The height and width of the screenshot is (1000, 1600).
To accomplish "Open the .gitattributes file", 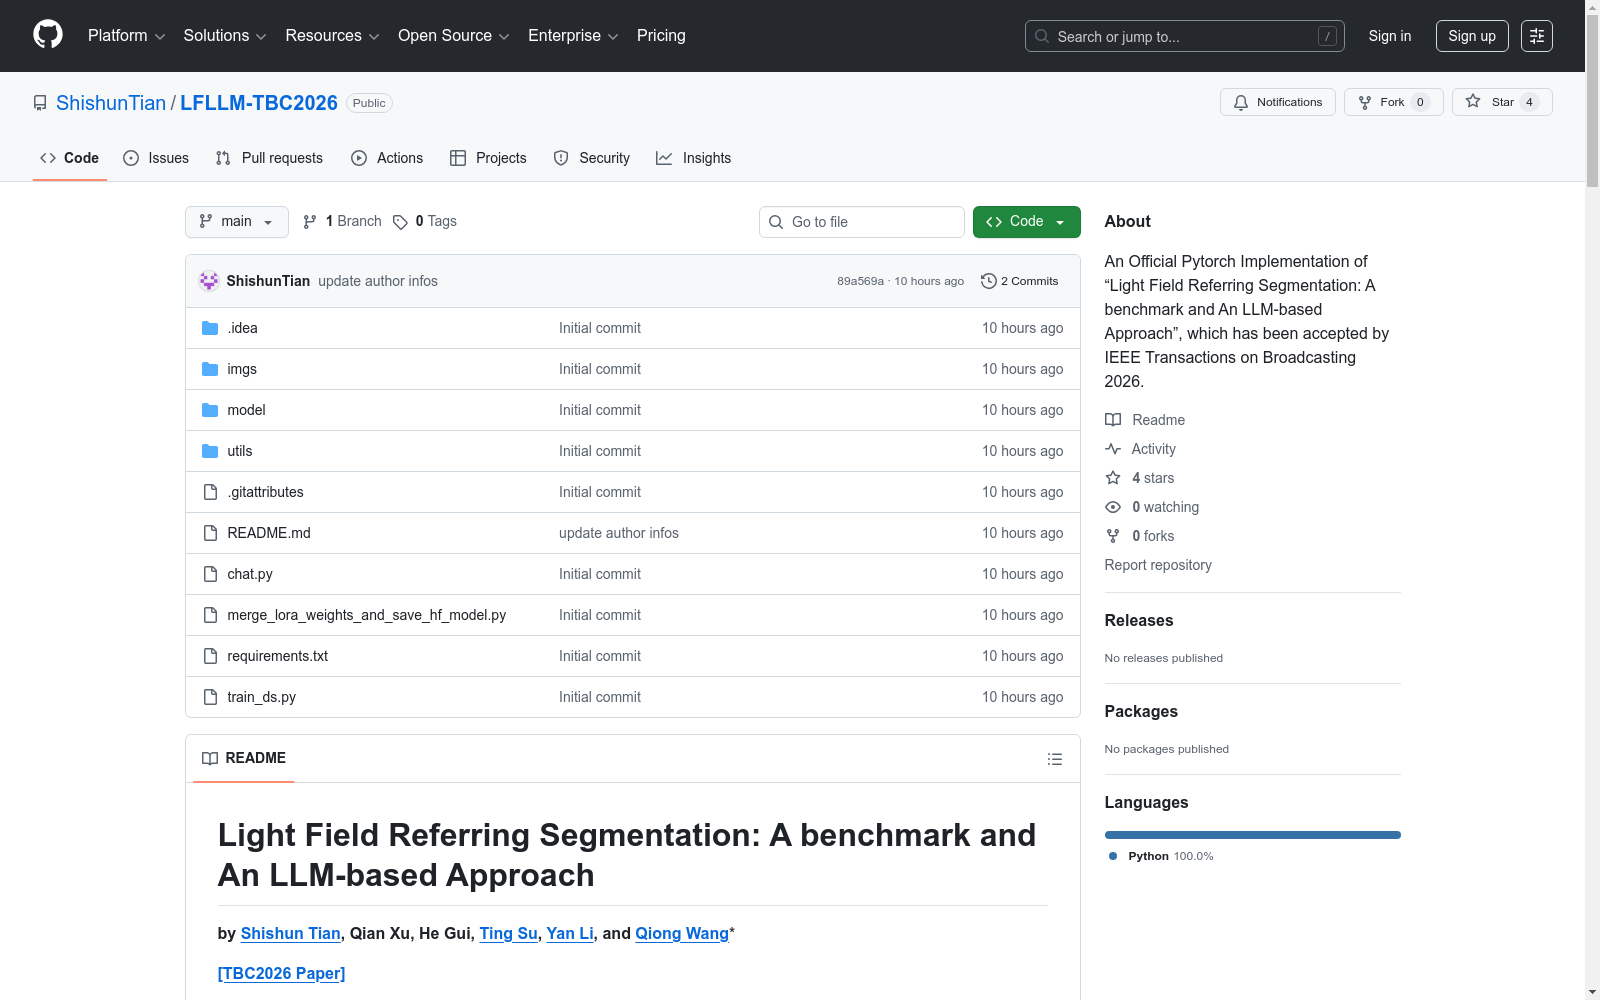I will 265,492.
